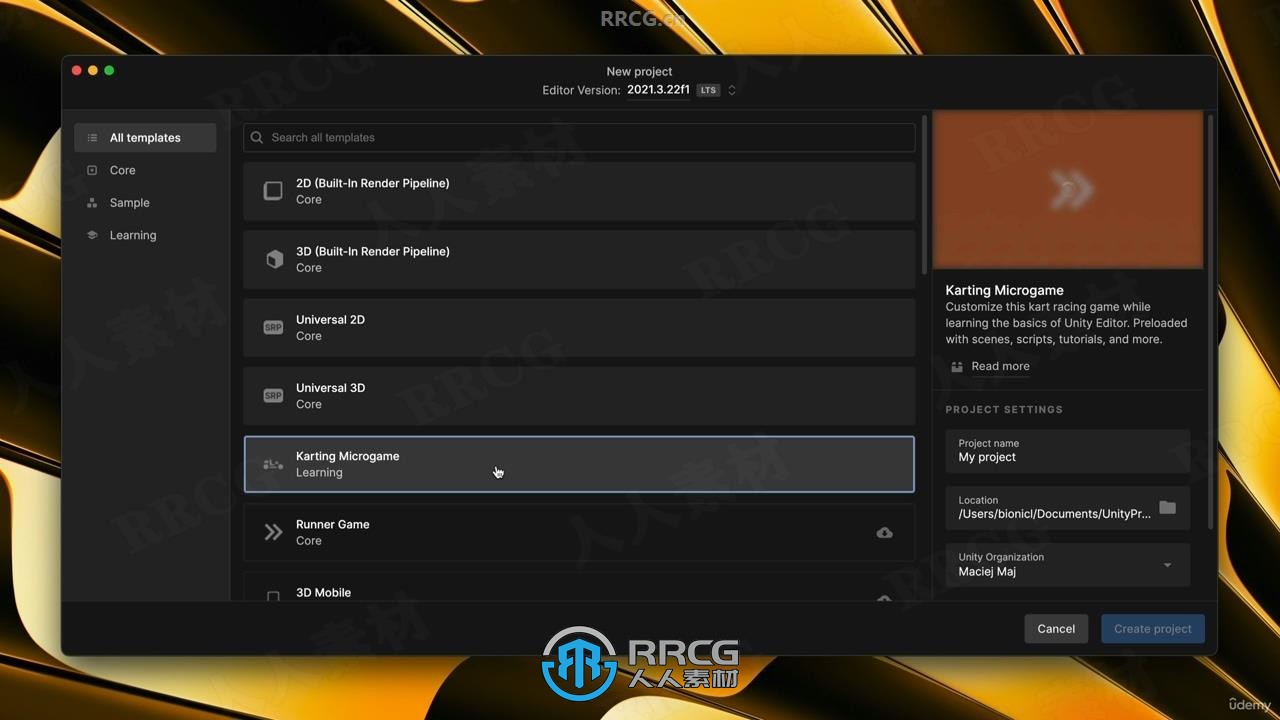Click the SRP icon beside Universal 3D

tap(273, 396)
